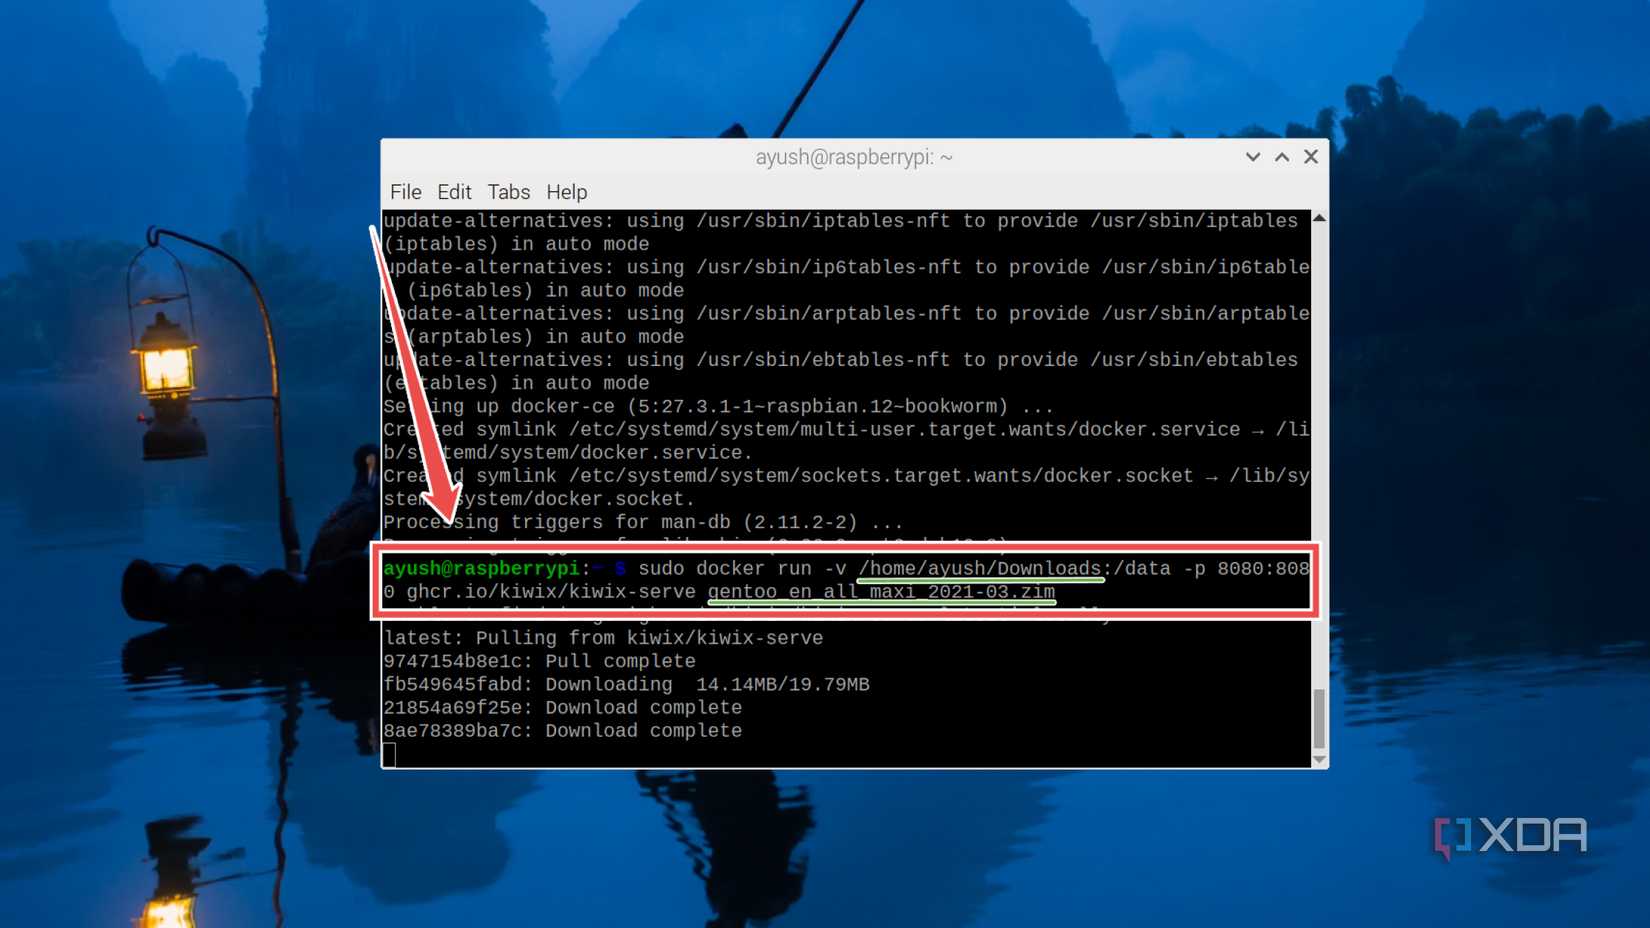
Task: Select the gentoo_en_all_maxi_2021-03.zim filename
Action: (x=879, y=591)
